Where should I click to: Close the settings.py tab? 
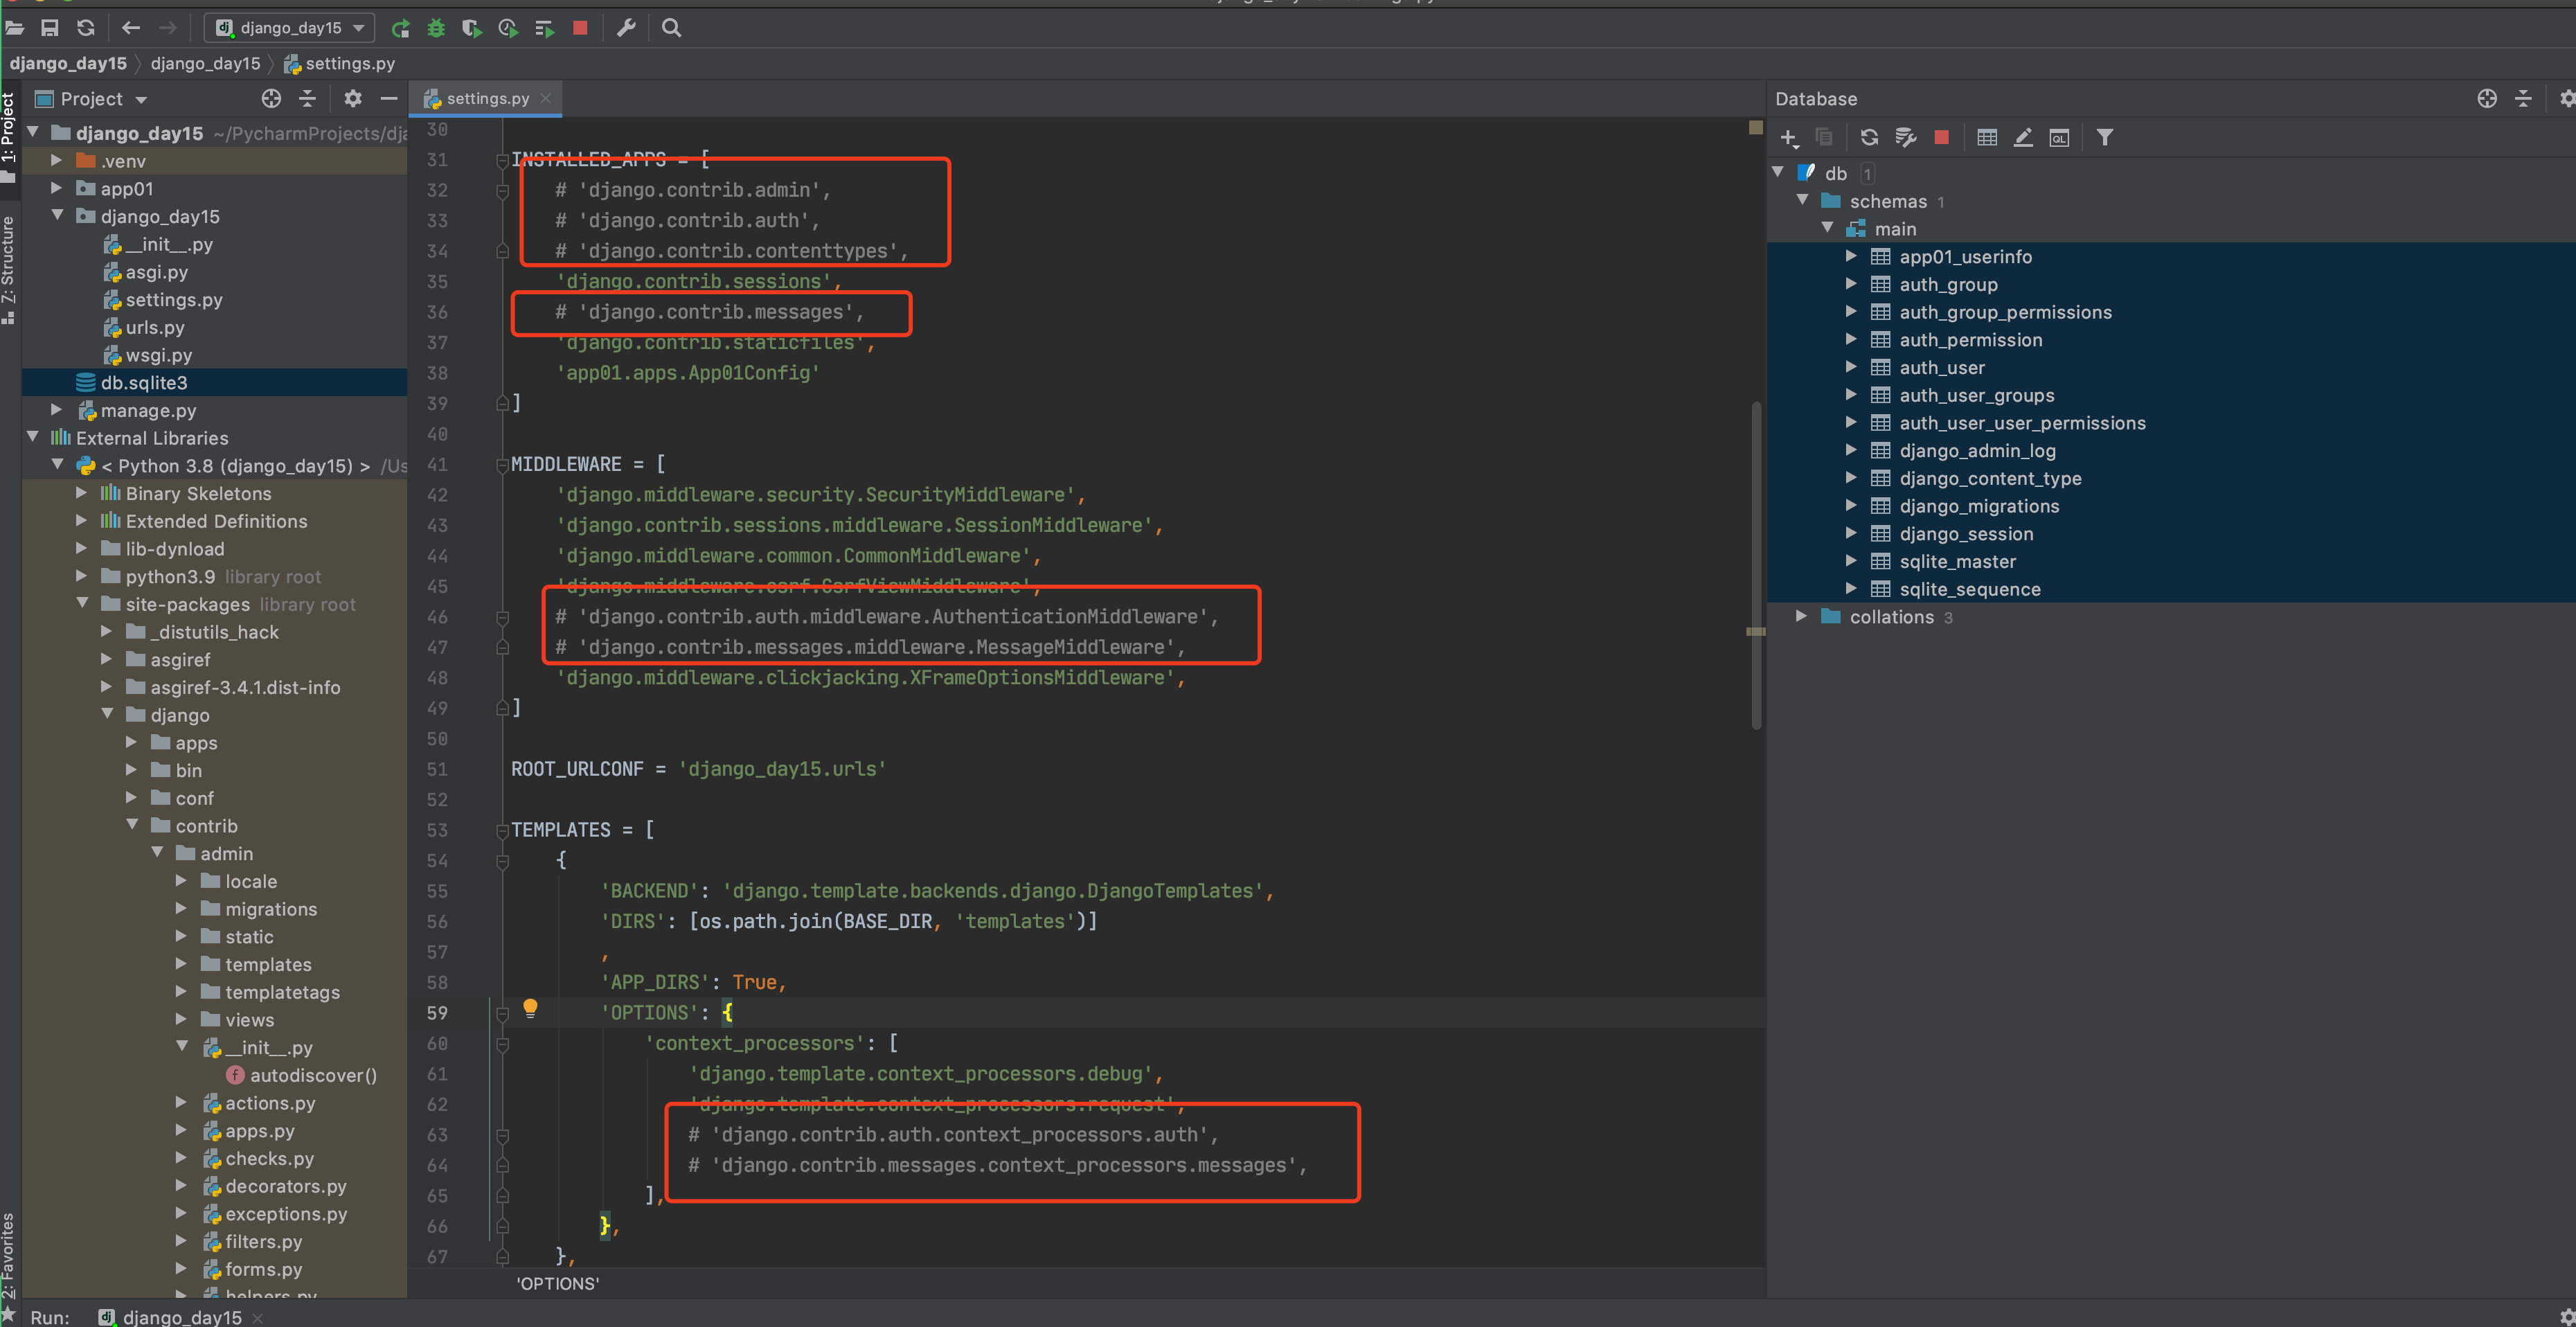[x=546, y=98]
